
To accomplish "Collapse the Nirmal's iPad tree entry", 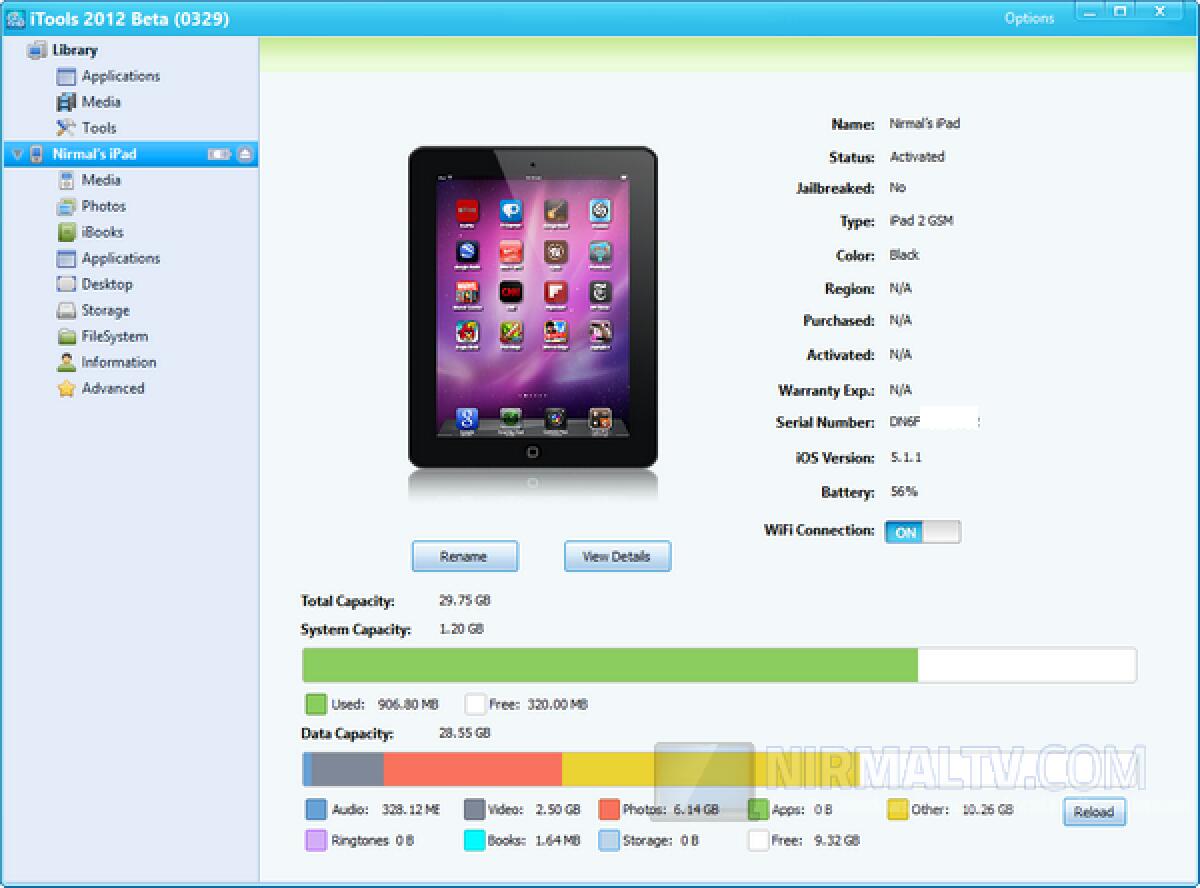I will (x=17, y=154).
